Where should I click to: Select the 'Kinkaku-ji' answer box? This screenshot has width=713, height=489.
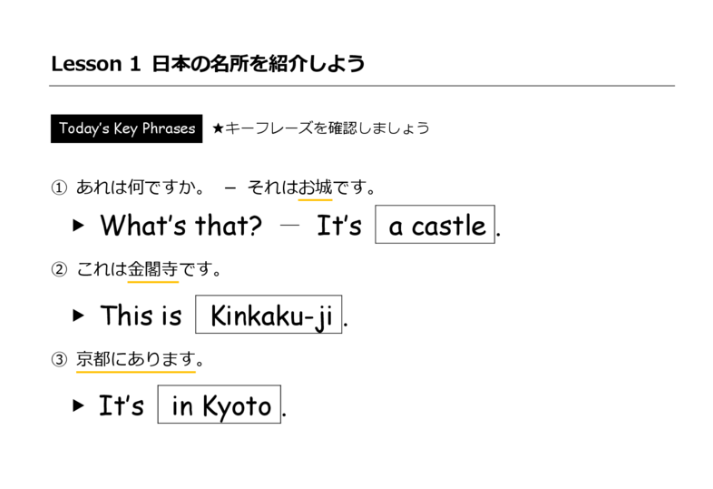click(270, 316)
